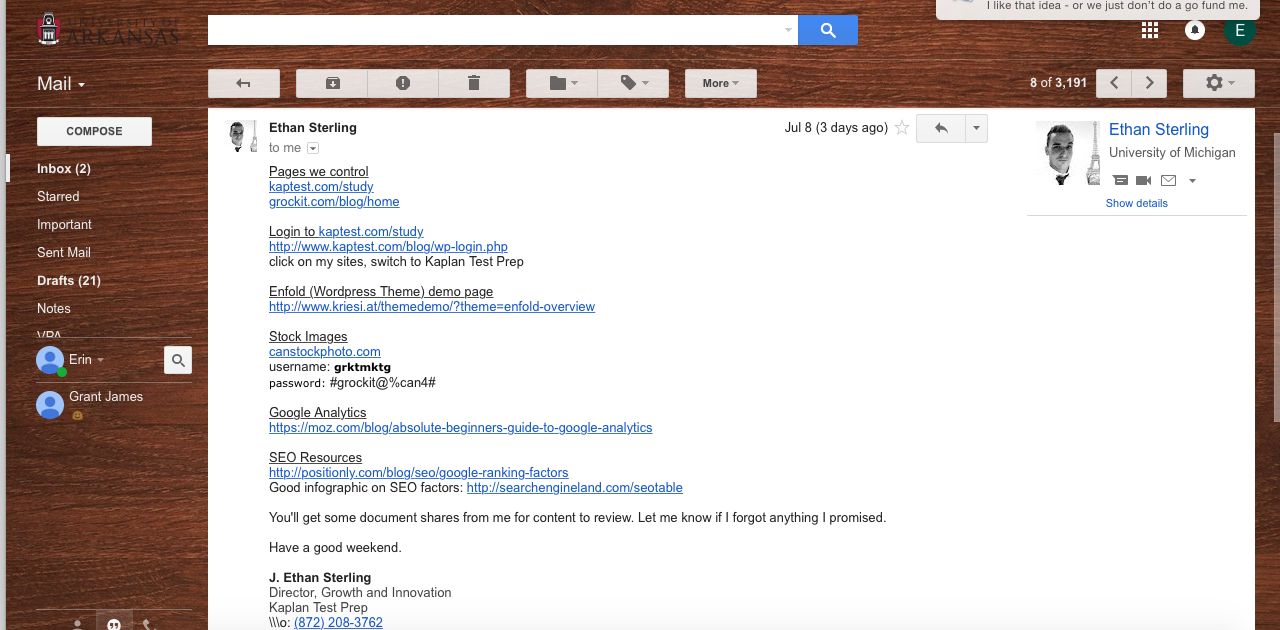Open the kaptest.com/study link under Pages we control

point(321,187)
